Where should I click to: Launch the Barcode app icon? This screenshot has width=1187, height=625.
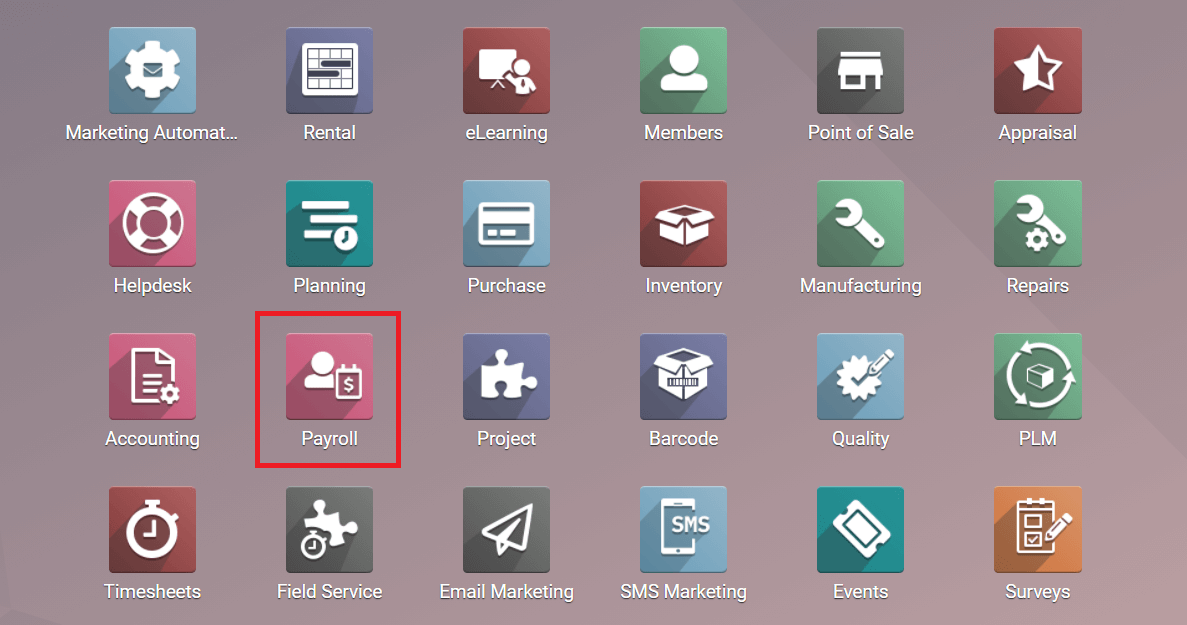click(684, 376)
